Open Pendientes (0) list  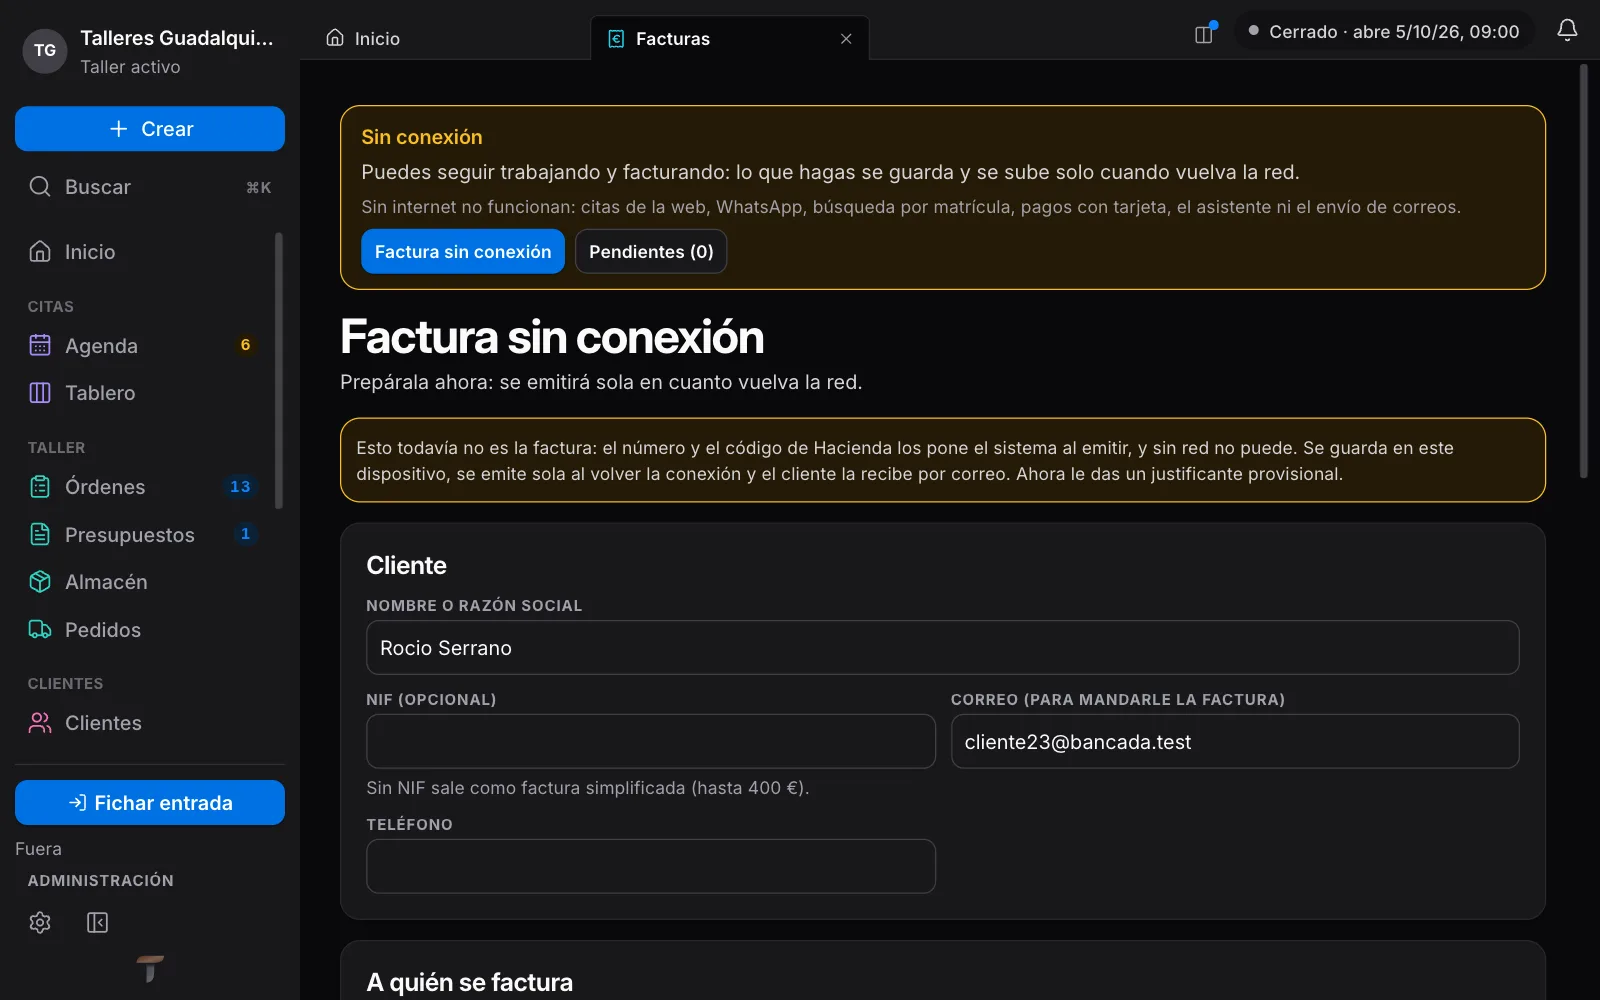(651, 252)
